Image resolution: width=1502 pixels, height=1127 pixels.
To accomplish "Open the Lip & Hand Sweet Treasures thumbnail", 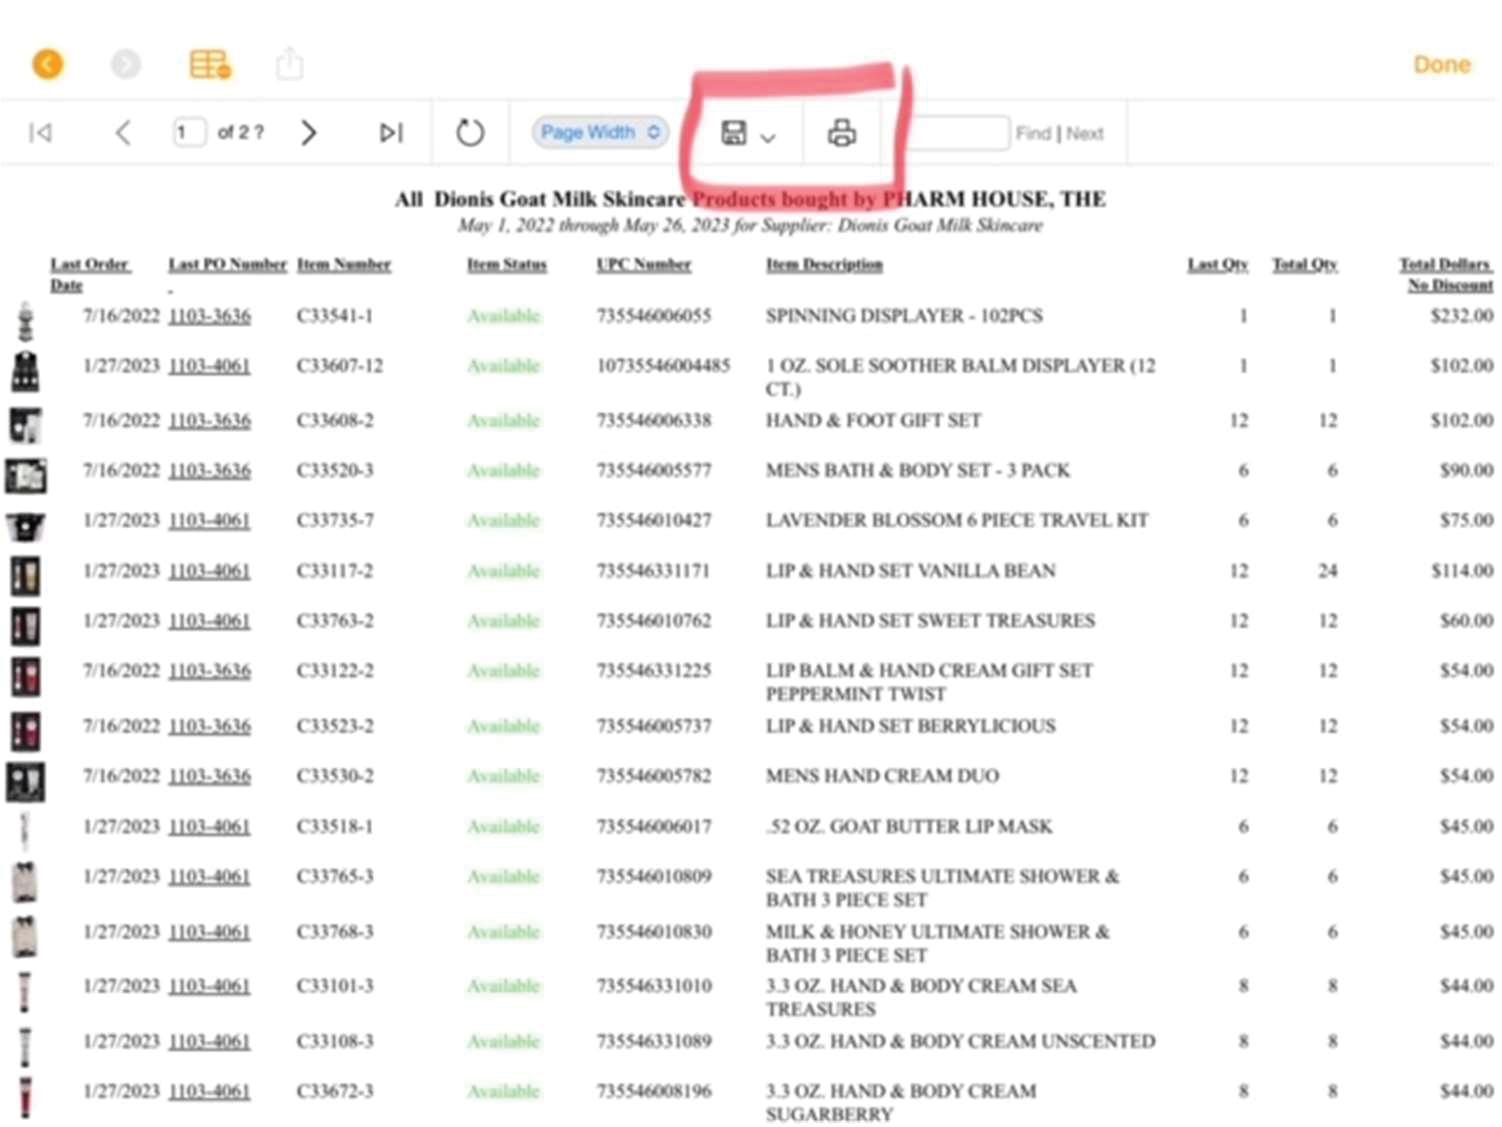I will point(25,626).
